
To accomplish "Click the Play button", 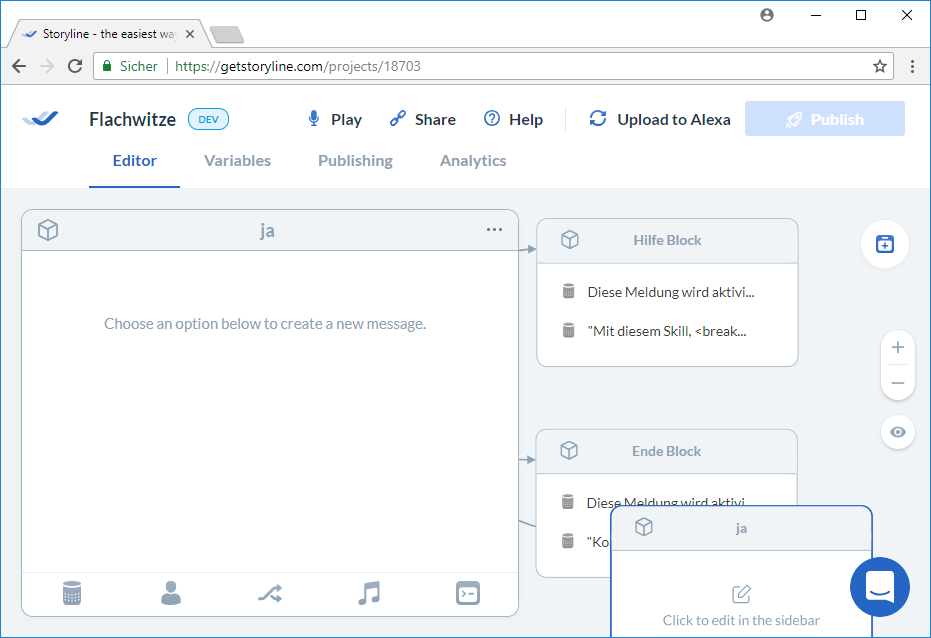I will coord(334,119).
